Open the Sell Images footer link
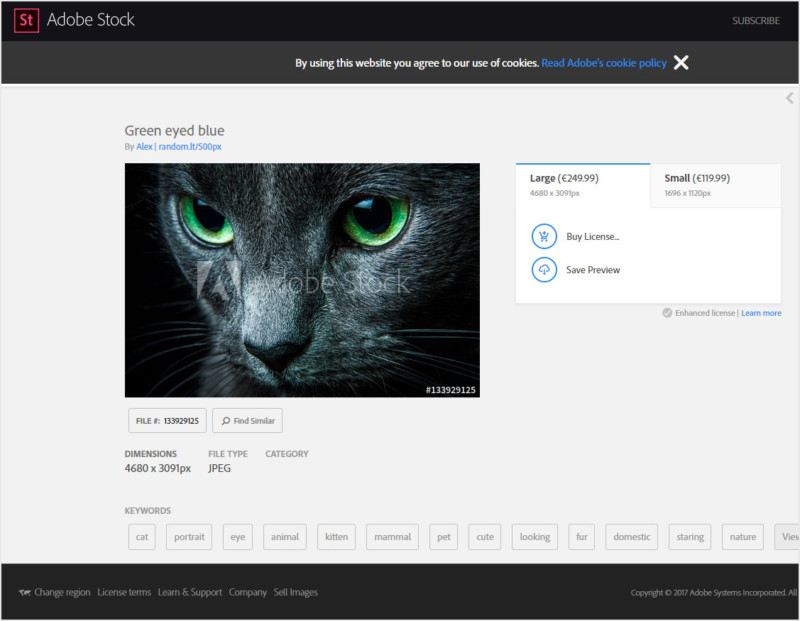Image resolution: width=800 pixels, height=621 pixels. 295,592
